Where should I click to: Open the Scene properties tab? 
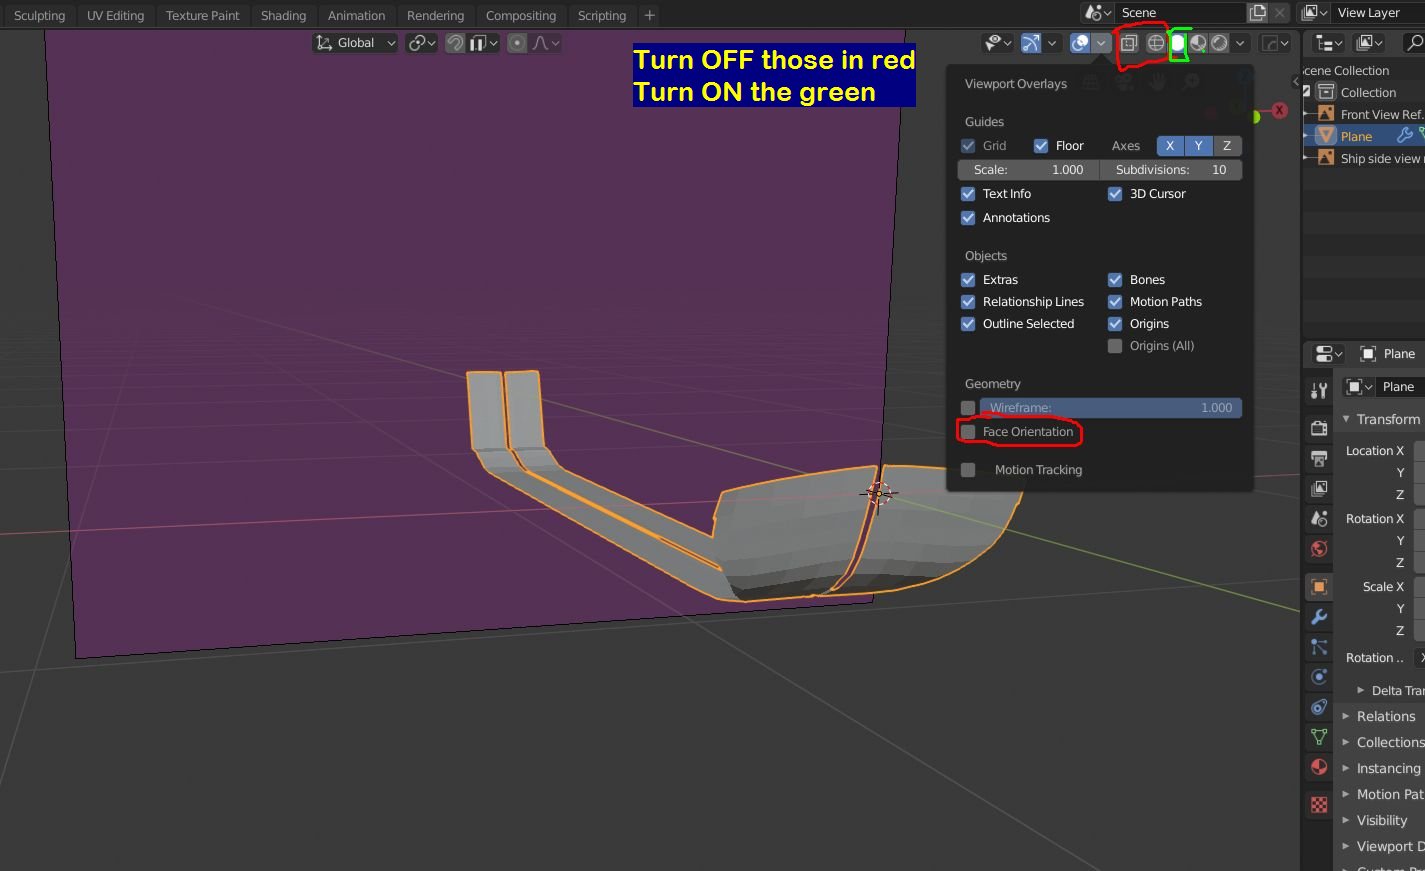(x=1319, y=518)
